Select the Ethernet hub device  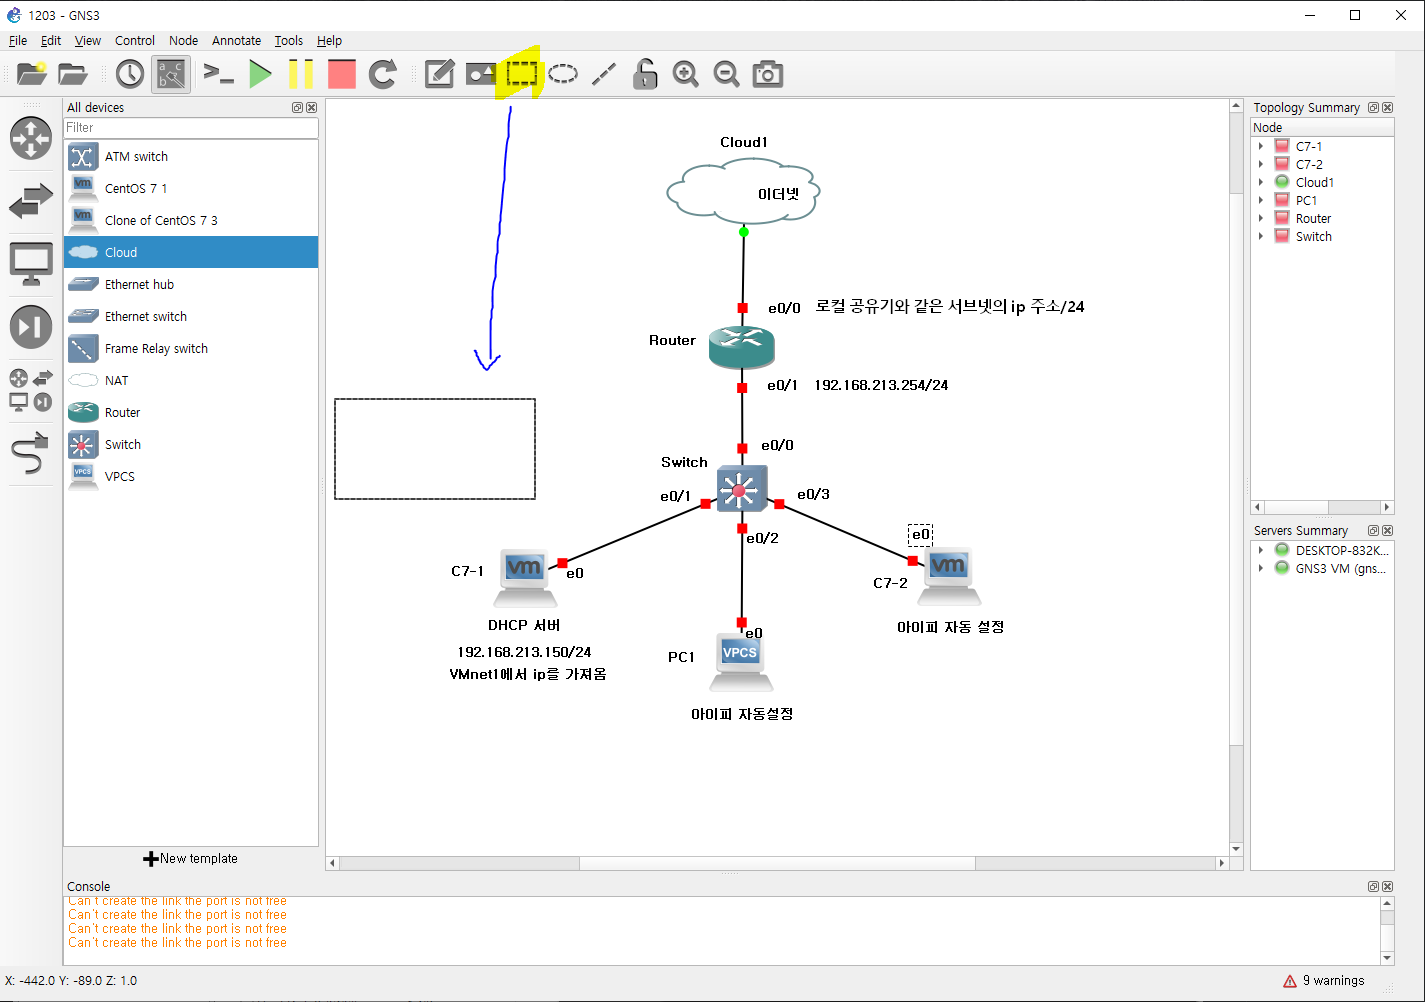click(191, 284)
